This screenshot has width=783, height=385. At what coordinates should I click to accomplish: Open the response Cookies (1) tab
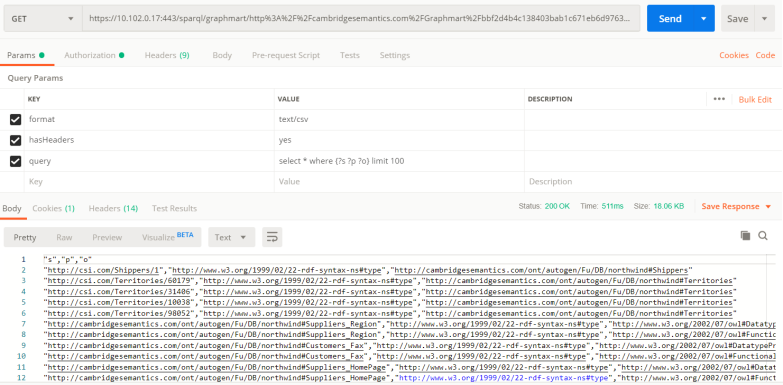point(53,208)
